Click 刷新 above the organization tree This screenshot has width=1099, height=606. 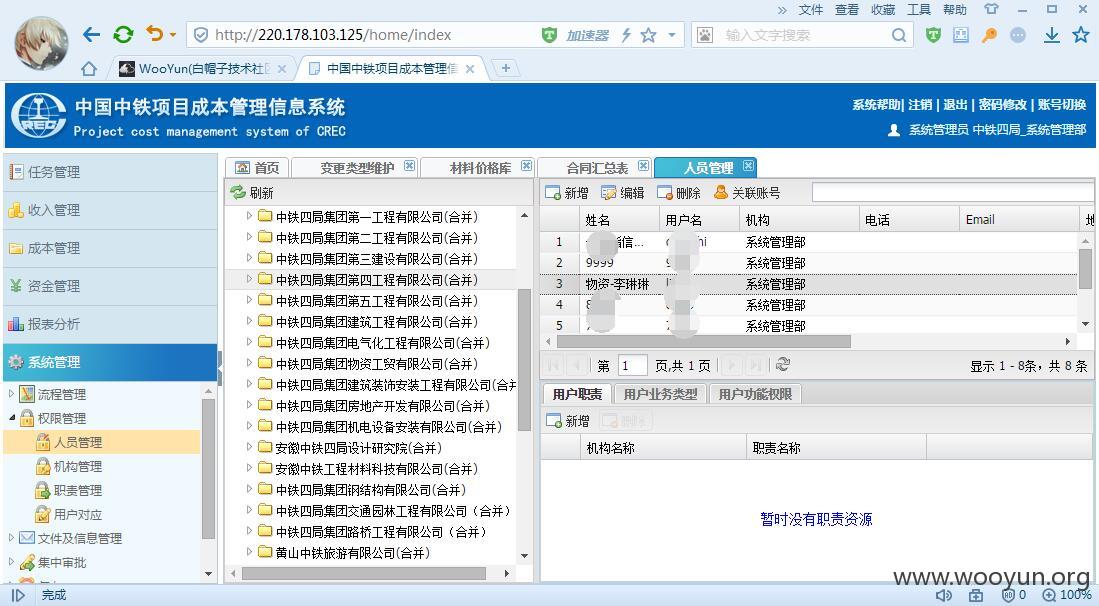(x=252, y=193)
